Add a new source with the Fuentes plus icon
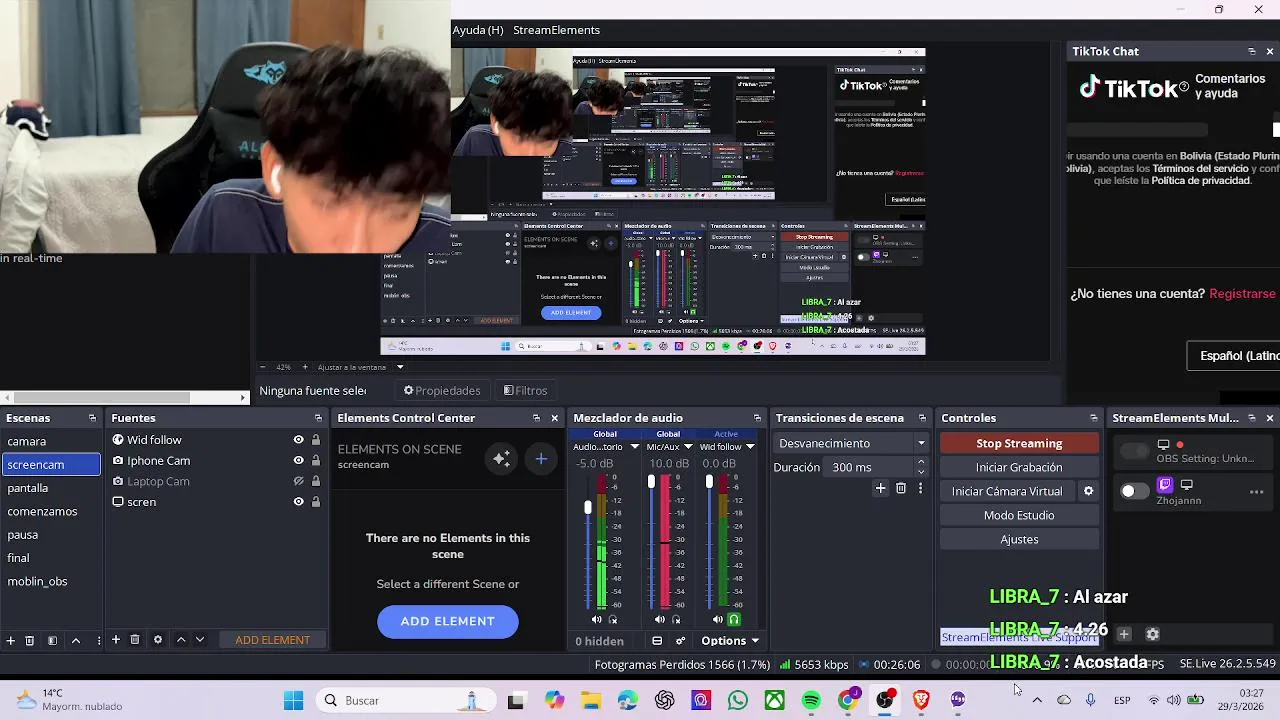Viewport: 1280px width, 720px height. [x=116, y=640]
